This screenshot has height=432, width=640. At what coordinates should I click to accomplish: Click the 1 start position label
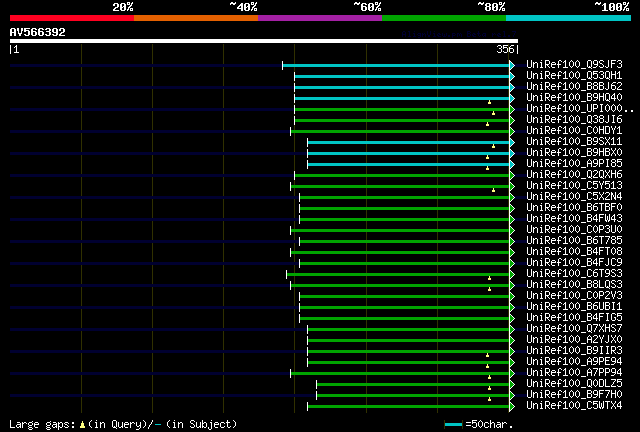16,50
